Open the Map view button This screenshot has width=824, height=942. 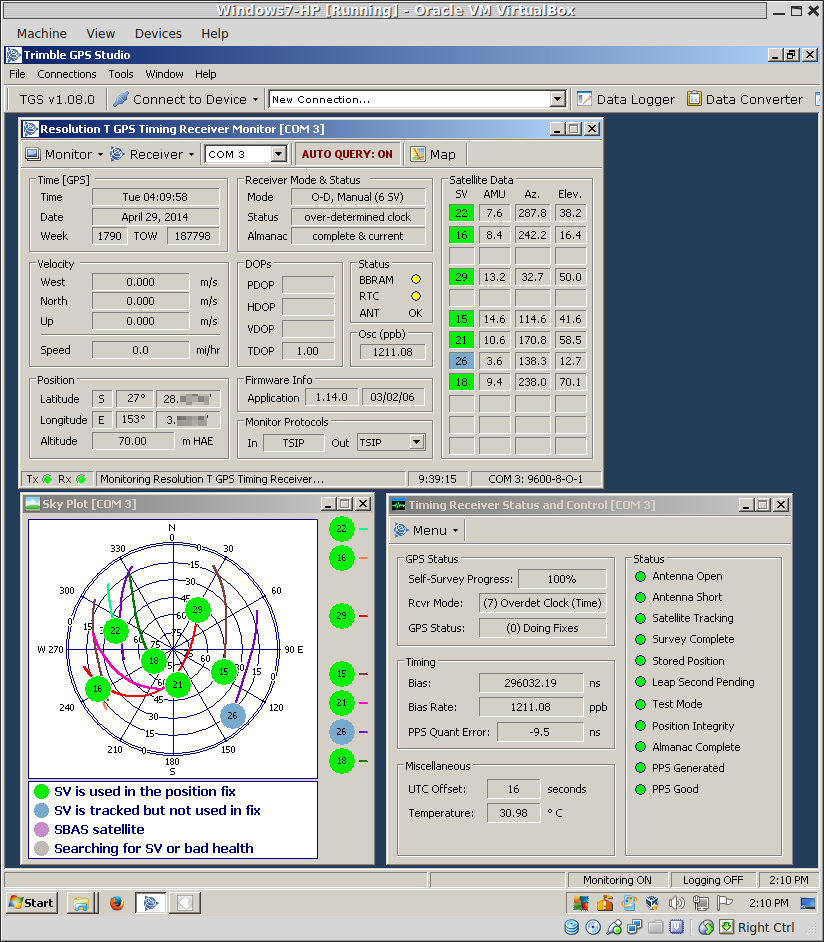pos(432,154)
